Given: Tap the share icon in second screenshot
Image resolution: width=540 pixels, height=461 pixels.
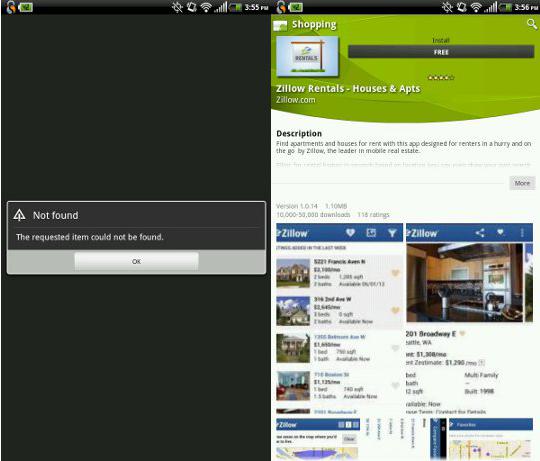Looking at the screenshot, I should click(480, 233).
